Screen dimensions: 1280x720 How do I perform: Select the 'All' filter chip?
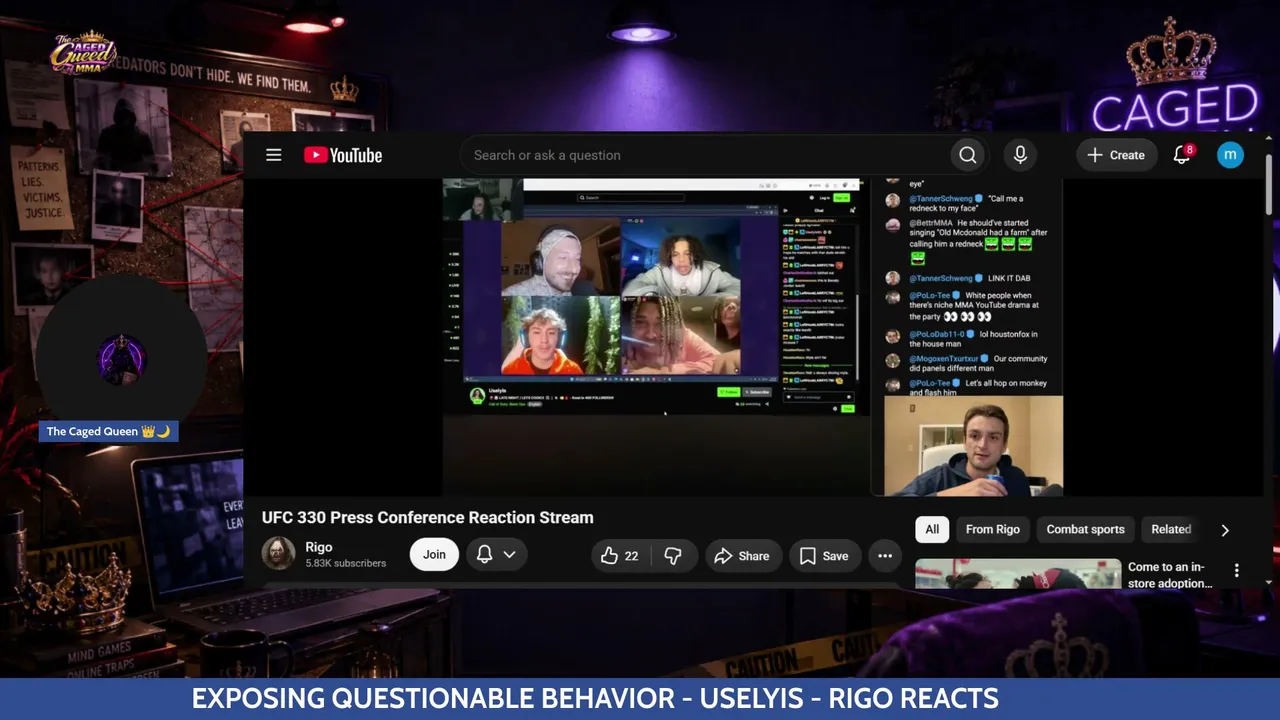pyautogui.click(x=932, y=529)
